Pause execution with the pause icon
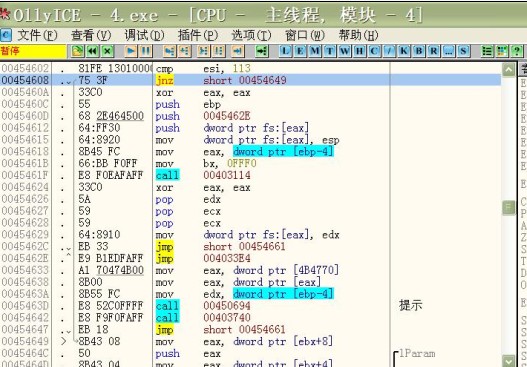 click(146, 51)
